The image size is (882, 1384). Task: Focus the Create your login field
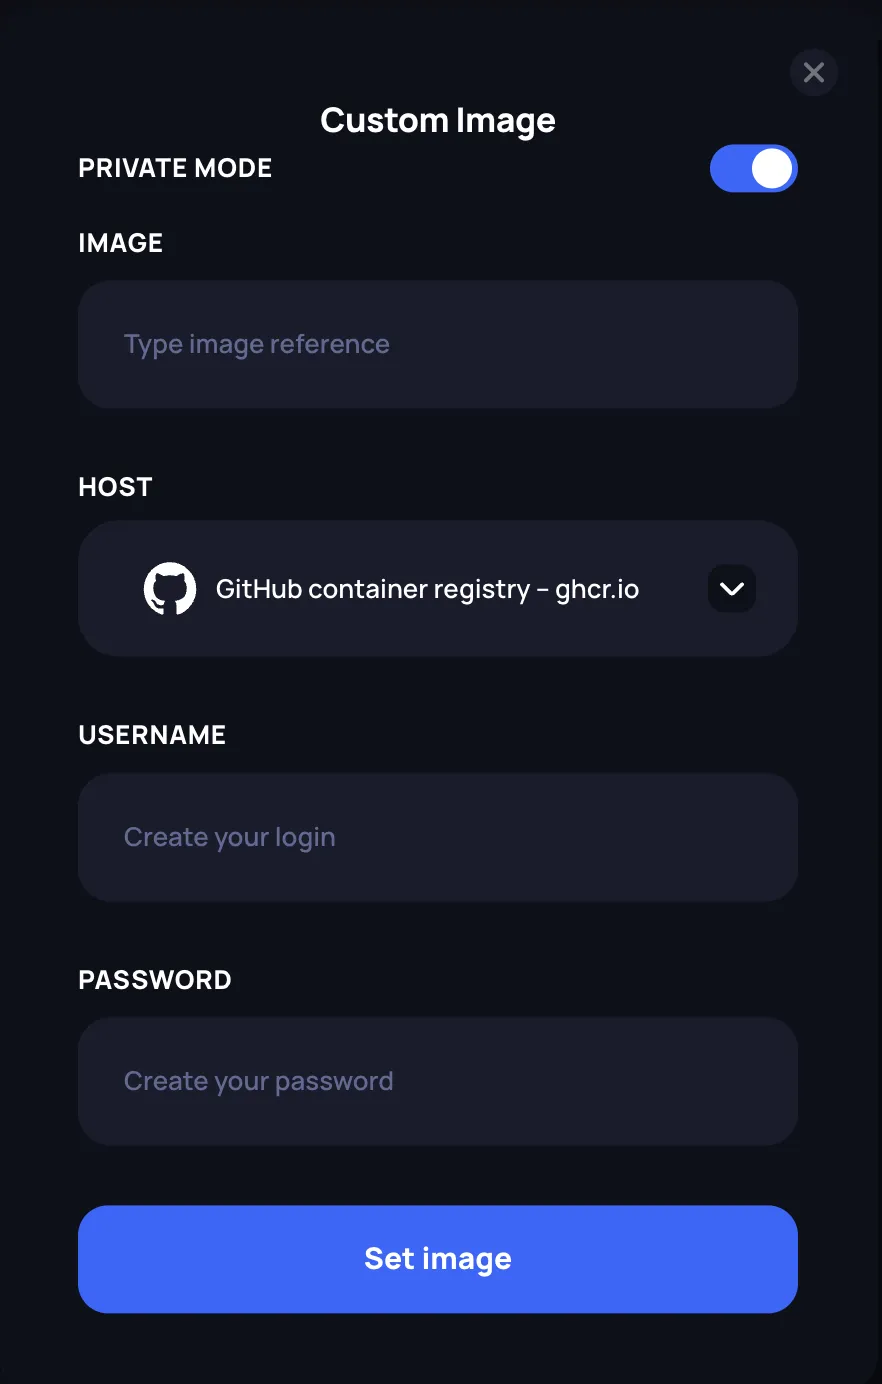(438, 837)
